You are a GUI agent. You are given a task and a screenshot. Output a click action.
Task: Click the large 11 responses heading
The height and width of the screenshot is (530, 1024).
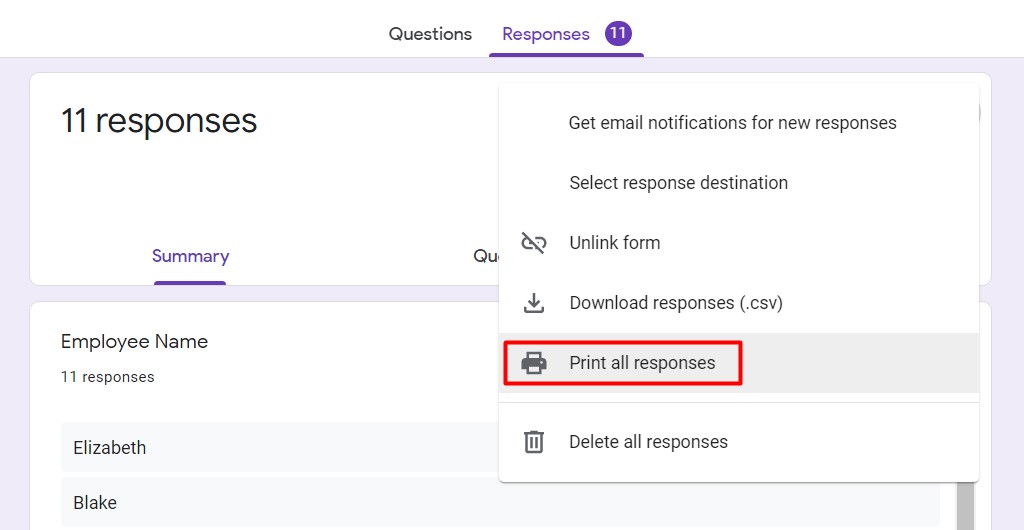tap(159, 121)
